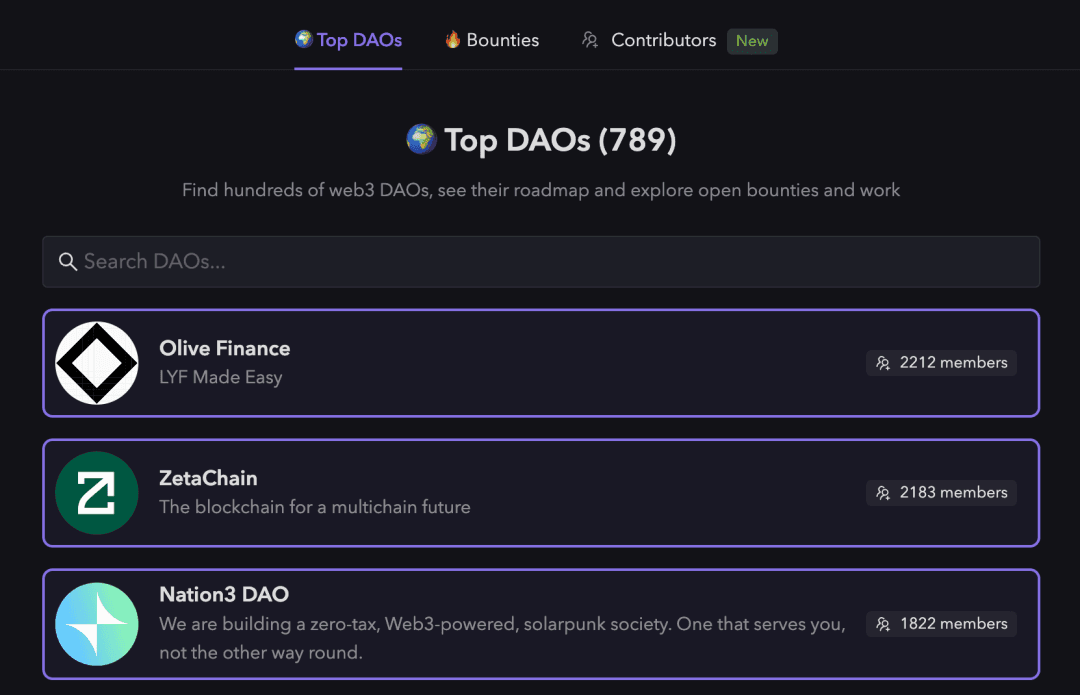
Task: Click the large globe beside the heading
Action: point(422,139)
